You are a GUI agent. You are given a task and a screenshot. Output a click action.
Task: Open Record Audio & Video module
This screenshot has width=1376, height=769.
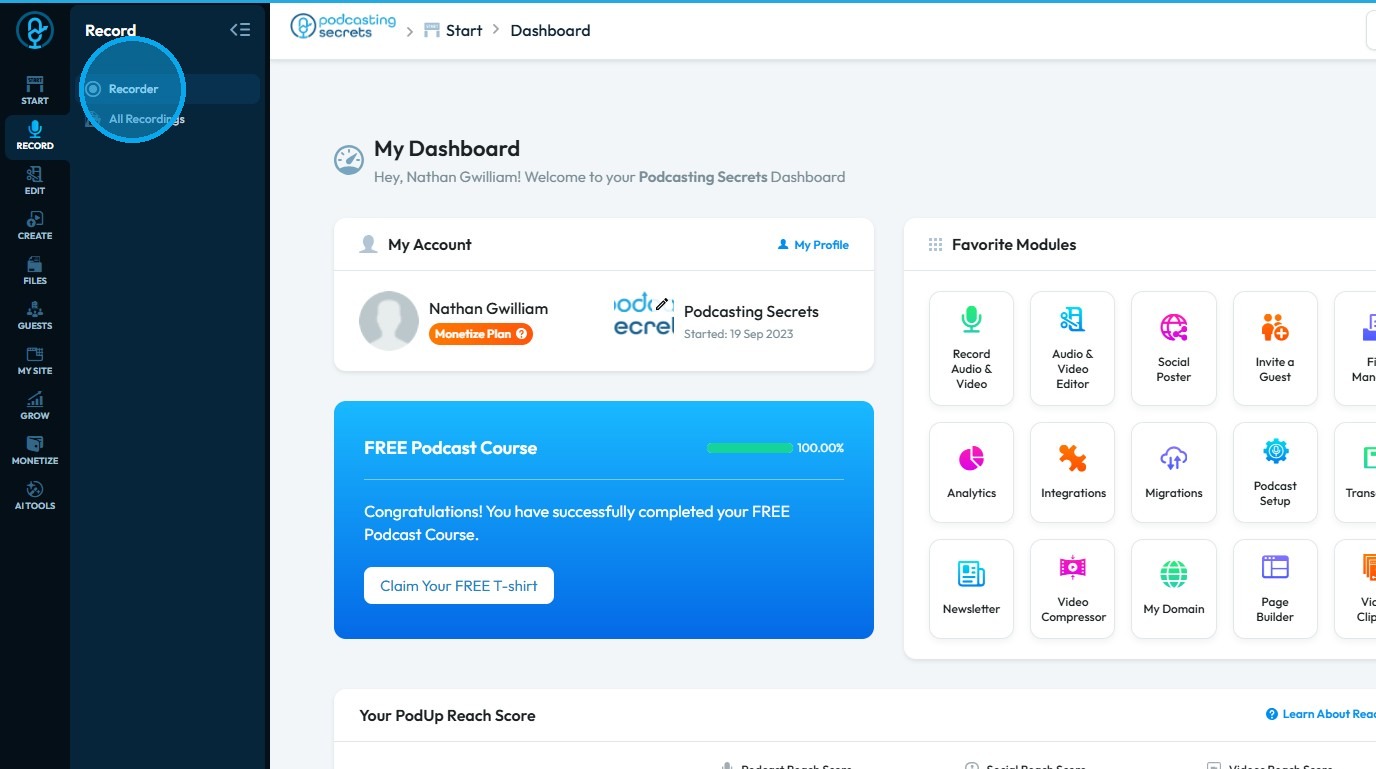pyautogui.click(x=971, y=348)
